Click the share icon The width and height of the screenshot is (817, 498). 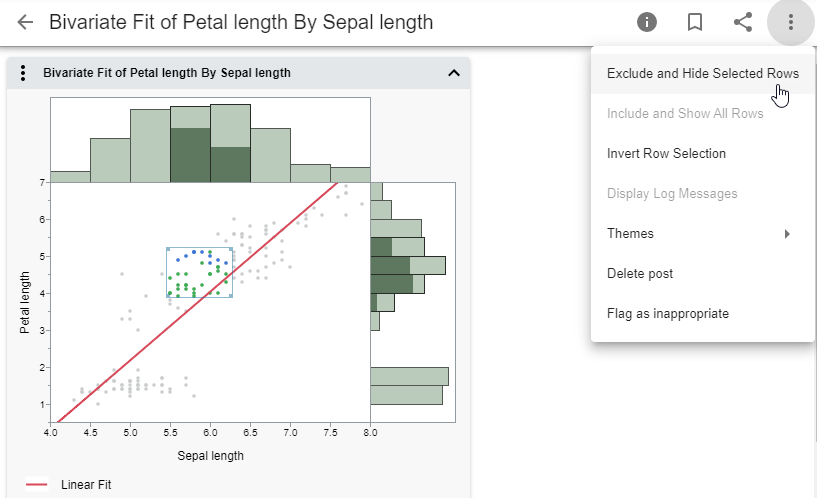tap(743, 22)
